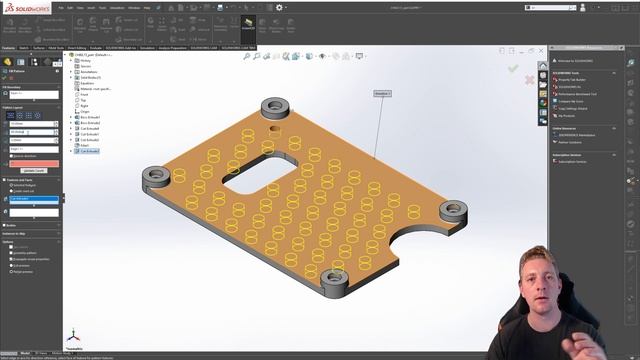Screen dimensions: 640x360
Task: Open the Design Library tab in task pane
Action: pos(543,76)
